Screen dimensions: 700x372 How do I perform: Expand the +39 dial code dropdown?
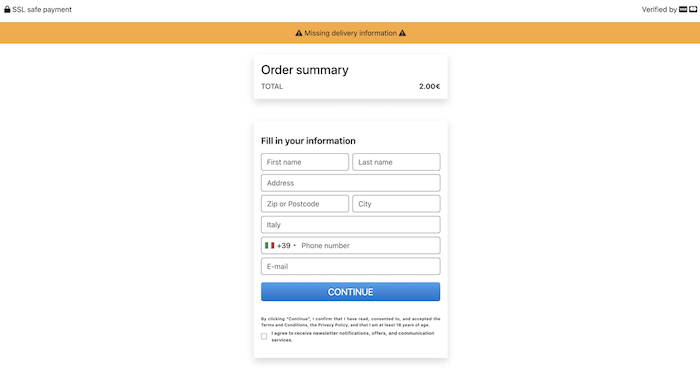point(281,246)
